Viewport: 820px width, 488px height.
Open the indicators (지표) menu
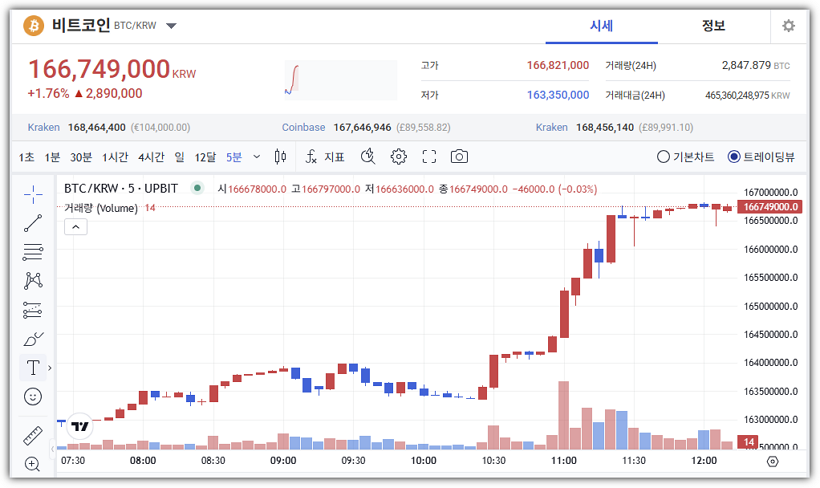(325, 156)
